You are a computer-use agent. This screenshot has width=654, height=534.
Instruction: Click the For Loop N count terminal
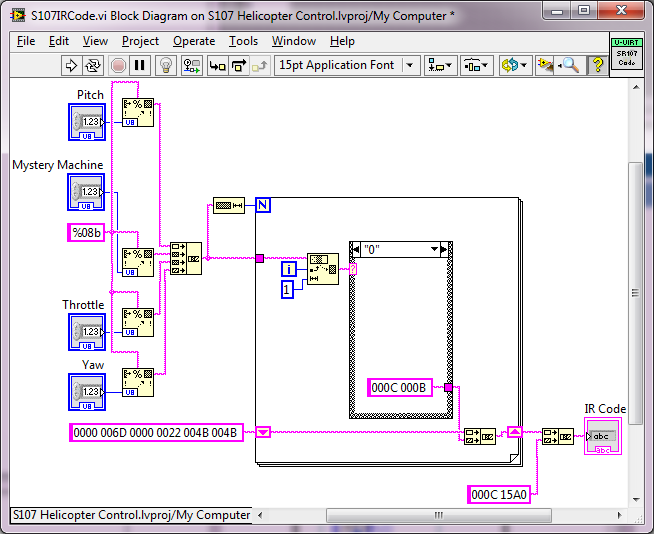click(x=263, y=205)
